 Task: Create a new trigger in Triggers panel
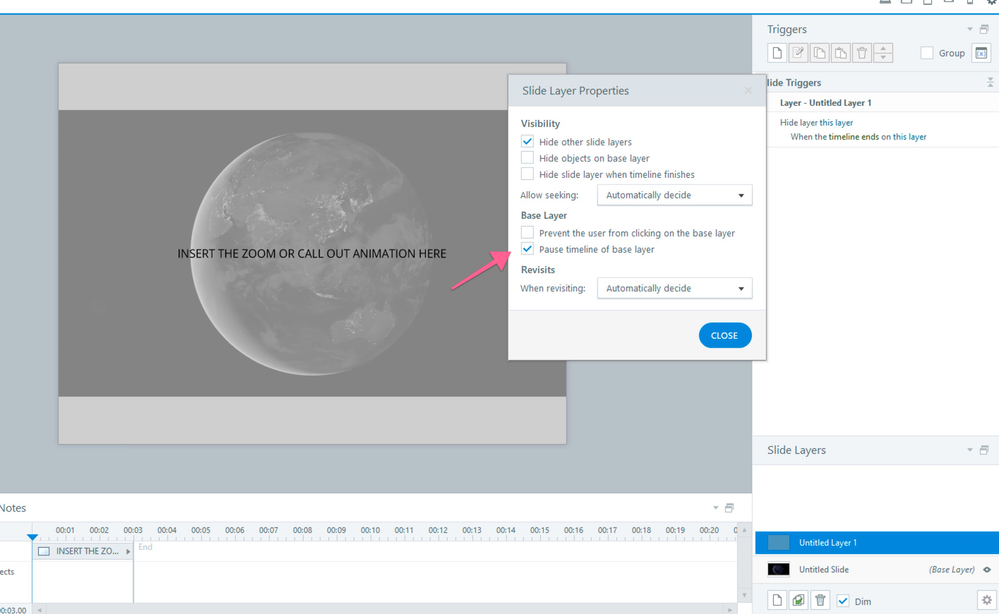pos(777,53)
